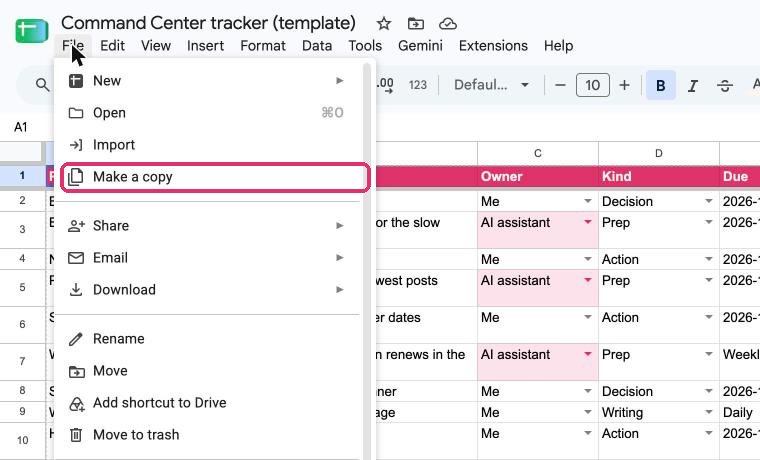Open AI assistant dropdown in row 7

(x=588, y=354)
